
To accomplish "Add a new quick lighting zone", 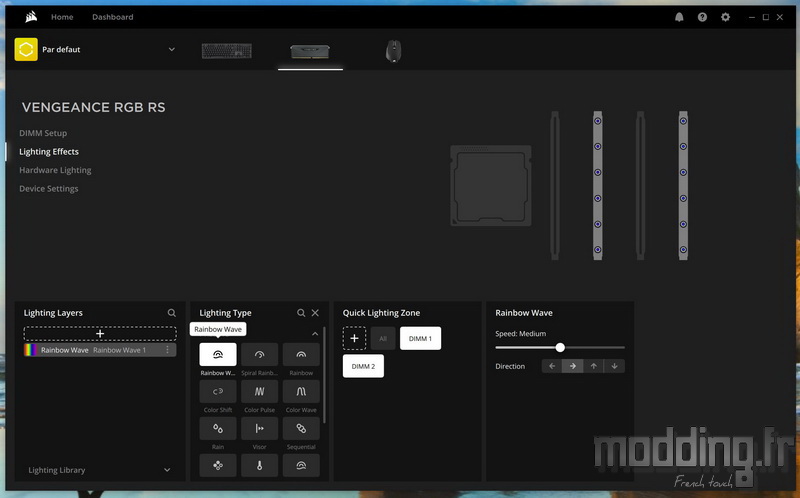I will pyautogui.click(x=354, y=338).
